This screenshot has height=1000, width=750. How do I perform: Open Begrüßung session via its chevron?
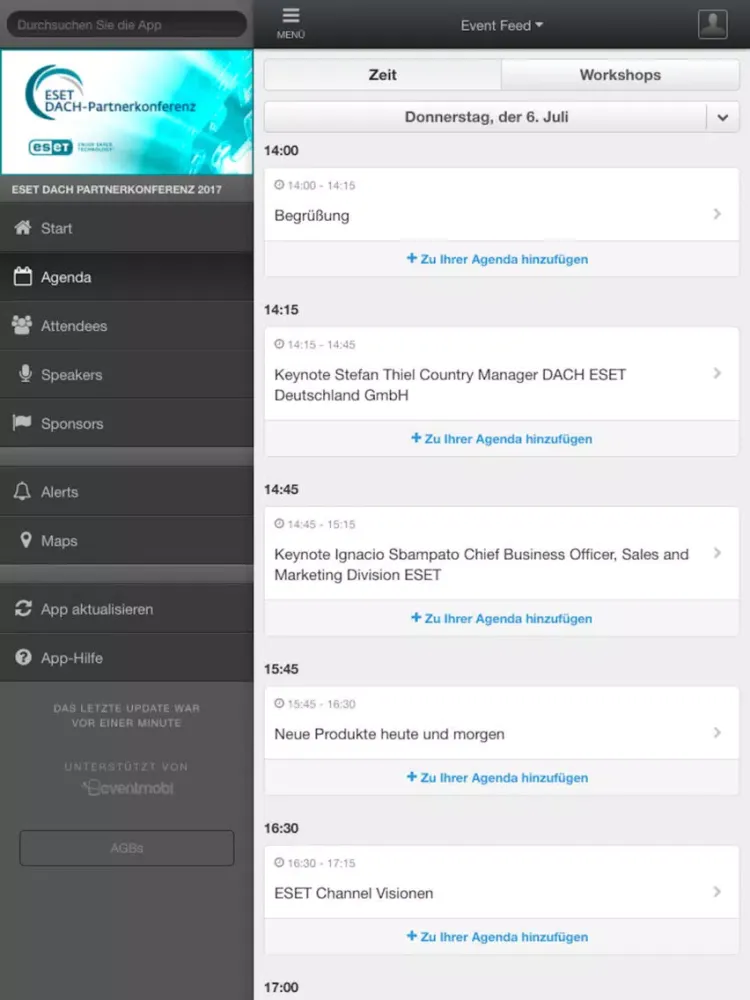(717, 214)
